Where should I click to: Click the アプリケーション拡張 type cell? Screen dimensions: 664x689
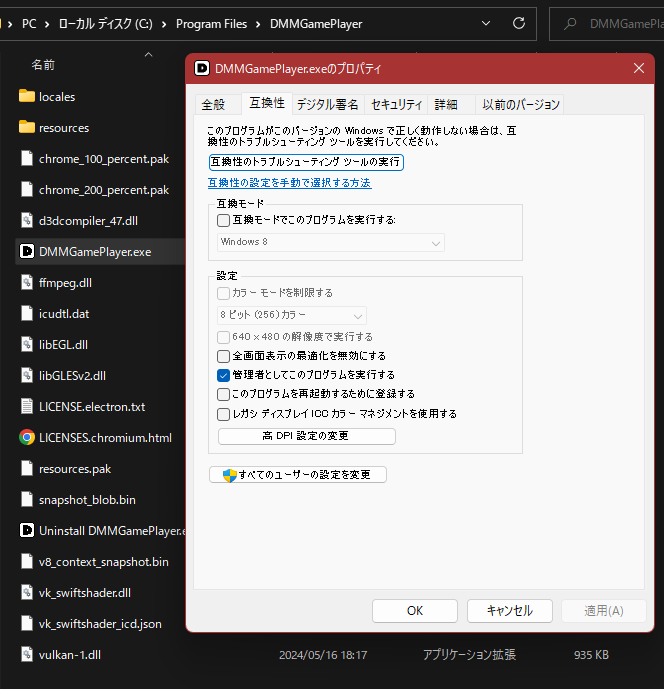coord(469,655)
